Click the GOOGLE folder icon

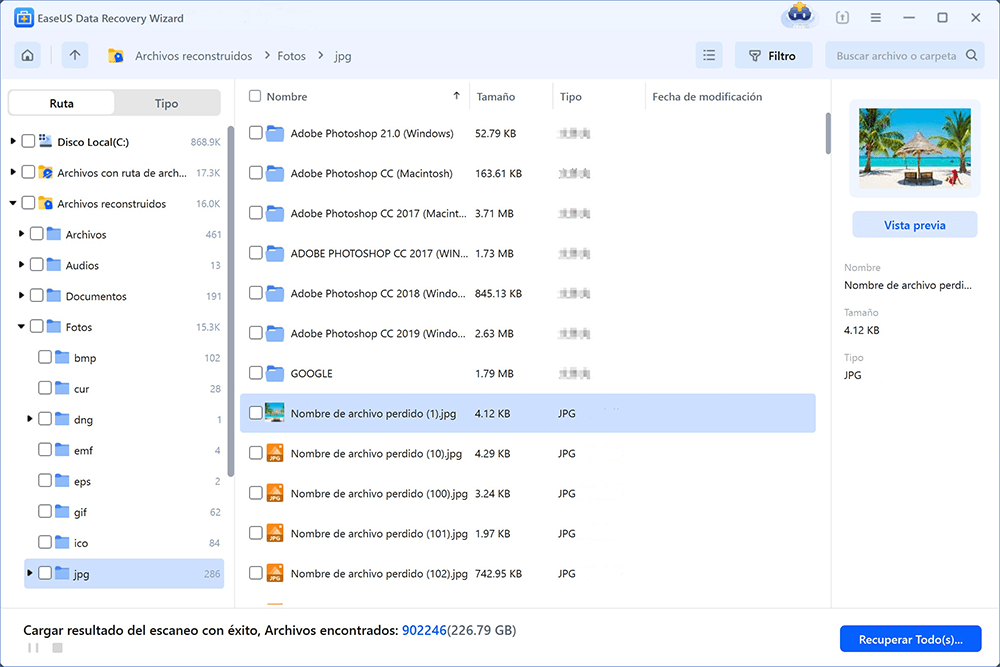pos(275,373)
